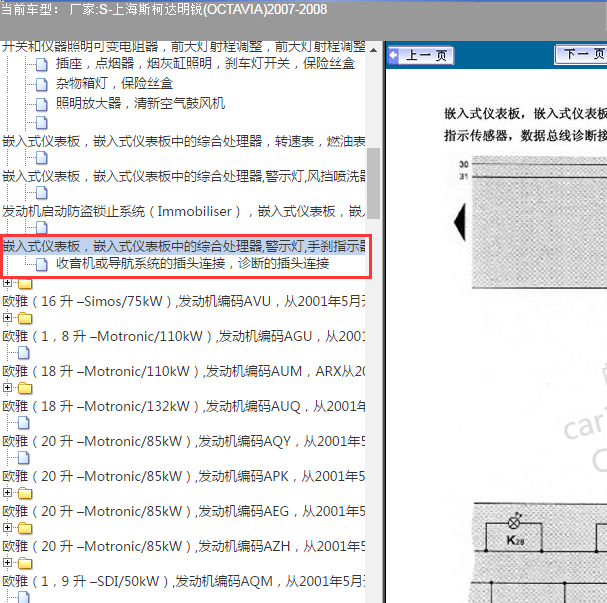Expand plus node between AEG and AZH rows
The height and width of the screenshot is (603, 607).
click(x=7, y=527)
